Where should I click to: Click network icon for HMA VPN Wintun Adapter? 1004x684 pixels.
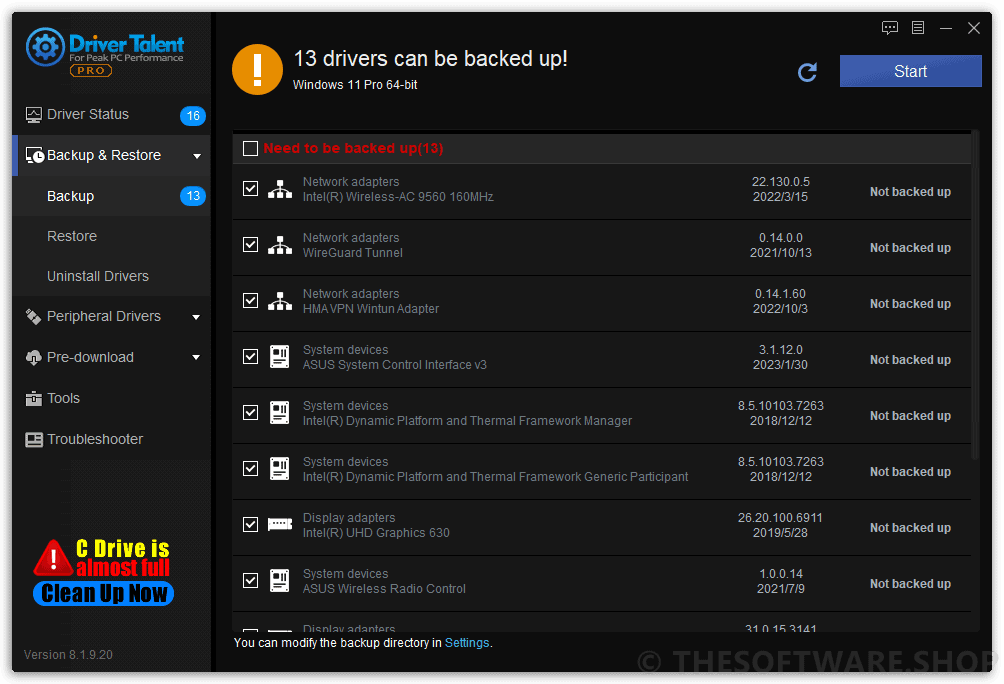pos(280,300)
